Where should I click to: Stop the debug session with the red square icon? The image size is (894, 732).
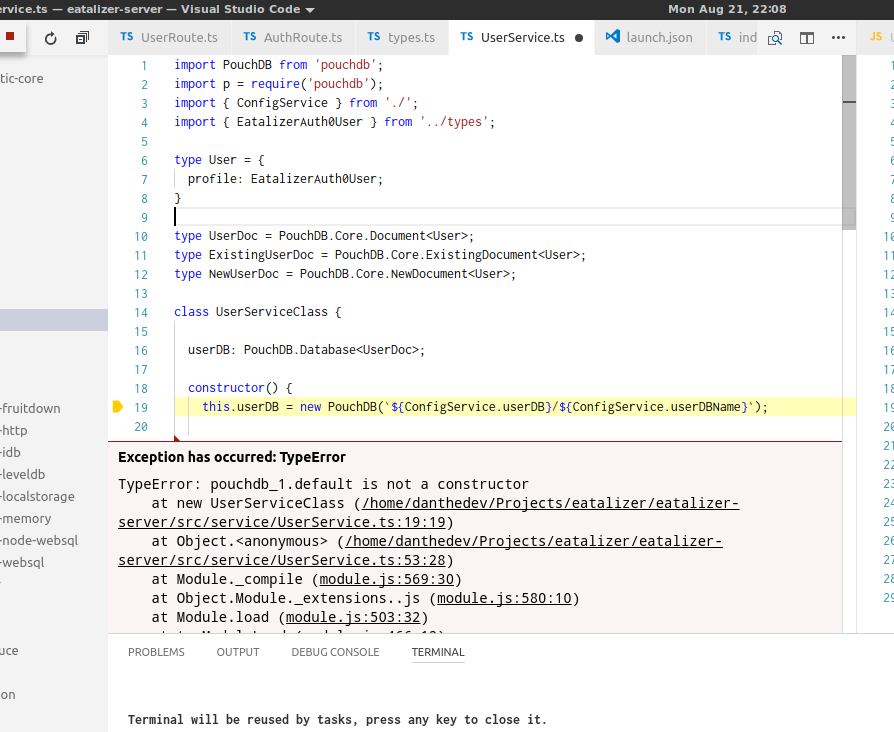pos(12,36)
